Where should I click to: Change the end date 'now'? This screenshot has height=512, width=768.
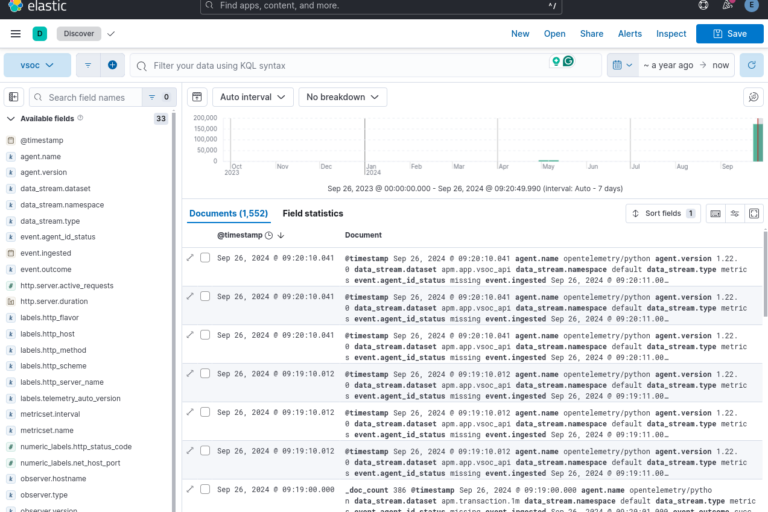720,65
